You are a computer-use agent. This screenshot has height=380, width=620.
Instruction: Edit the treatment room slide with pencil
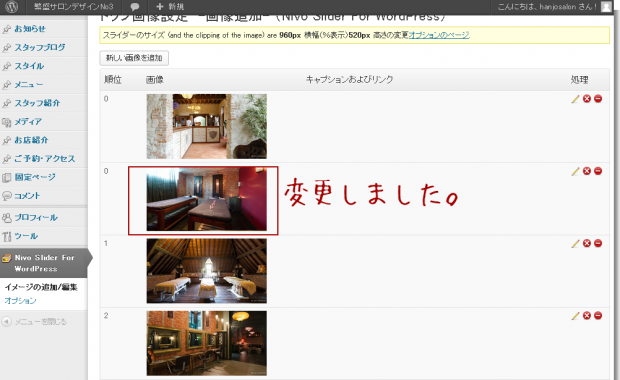(575, 171)
